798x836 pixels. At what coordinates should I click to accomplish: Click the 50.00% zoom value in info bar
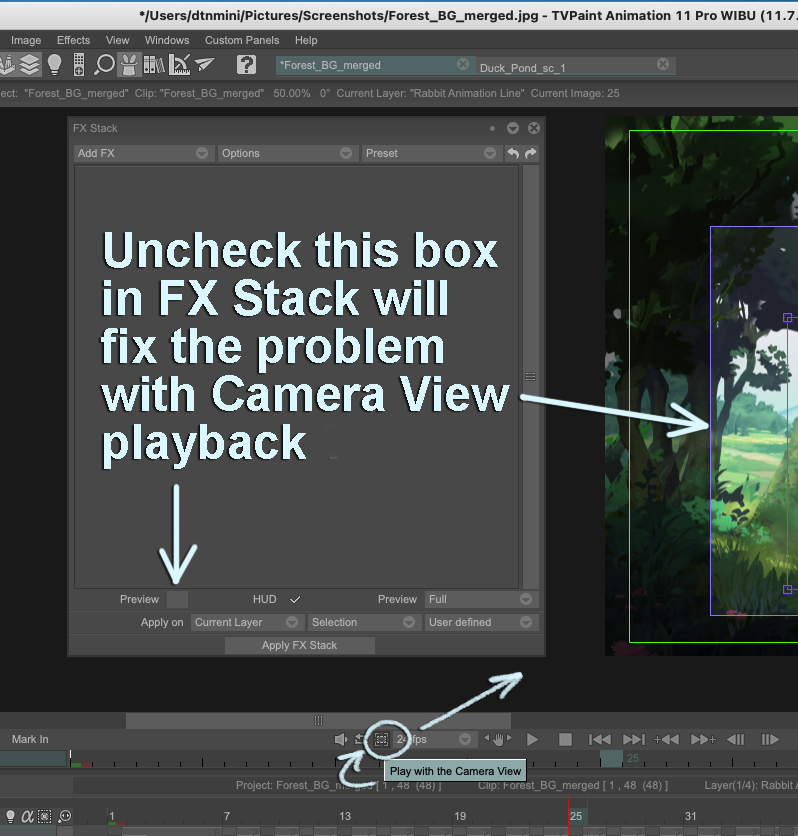(292, 93)
